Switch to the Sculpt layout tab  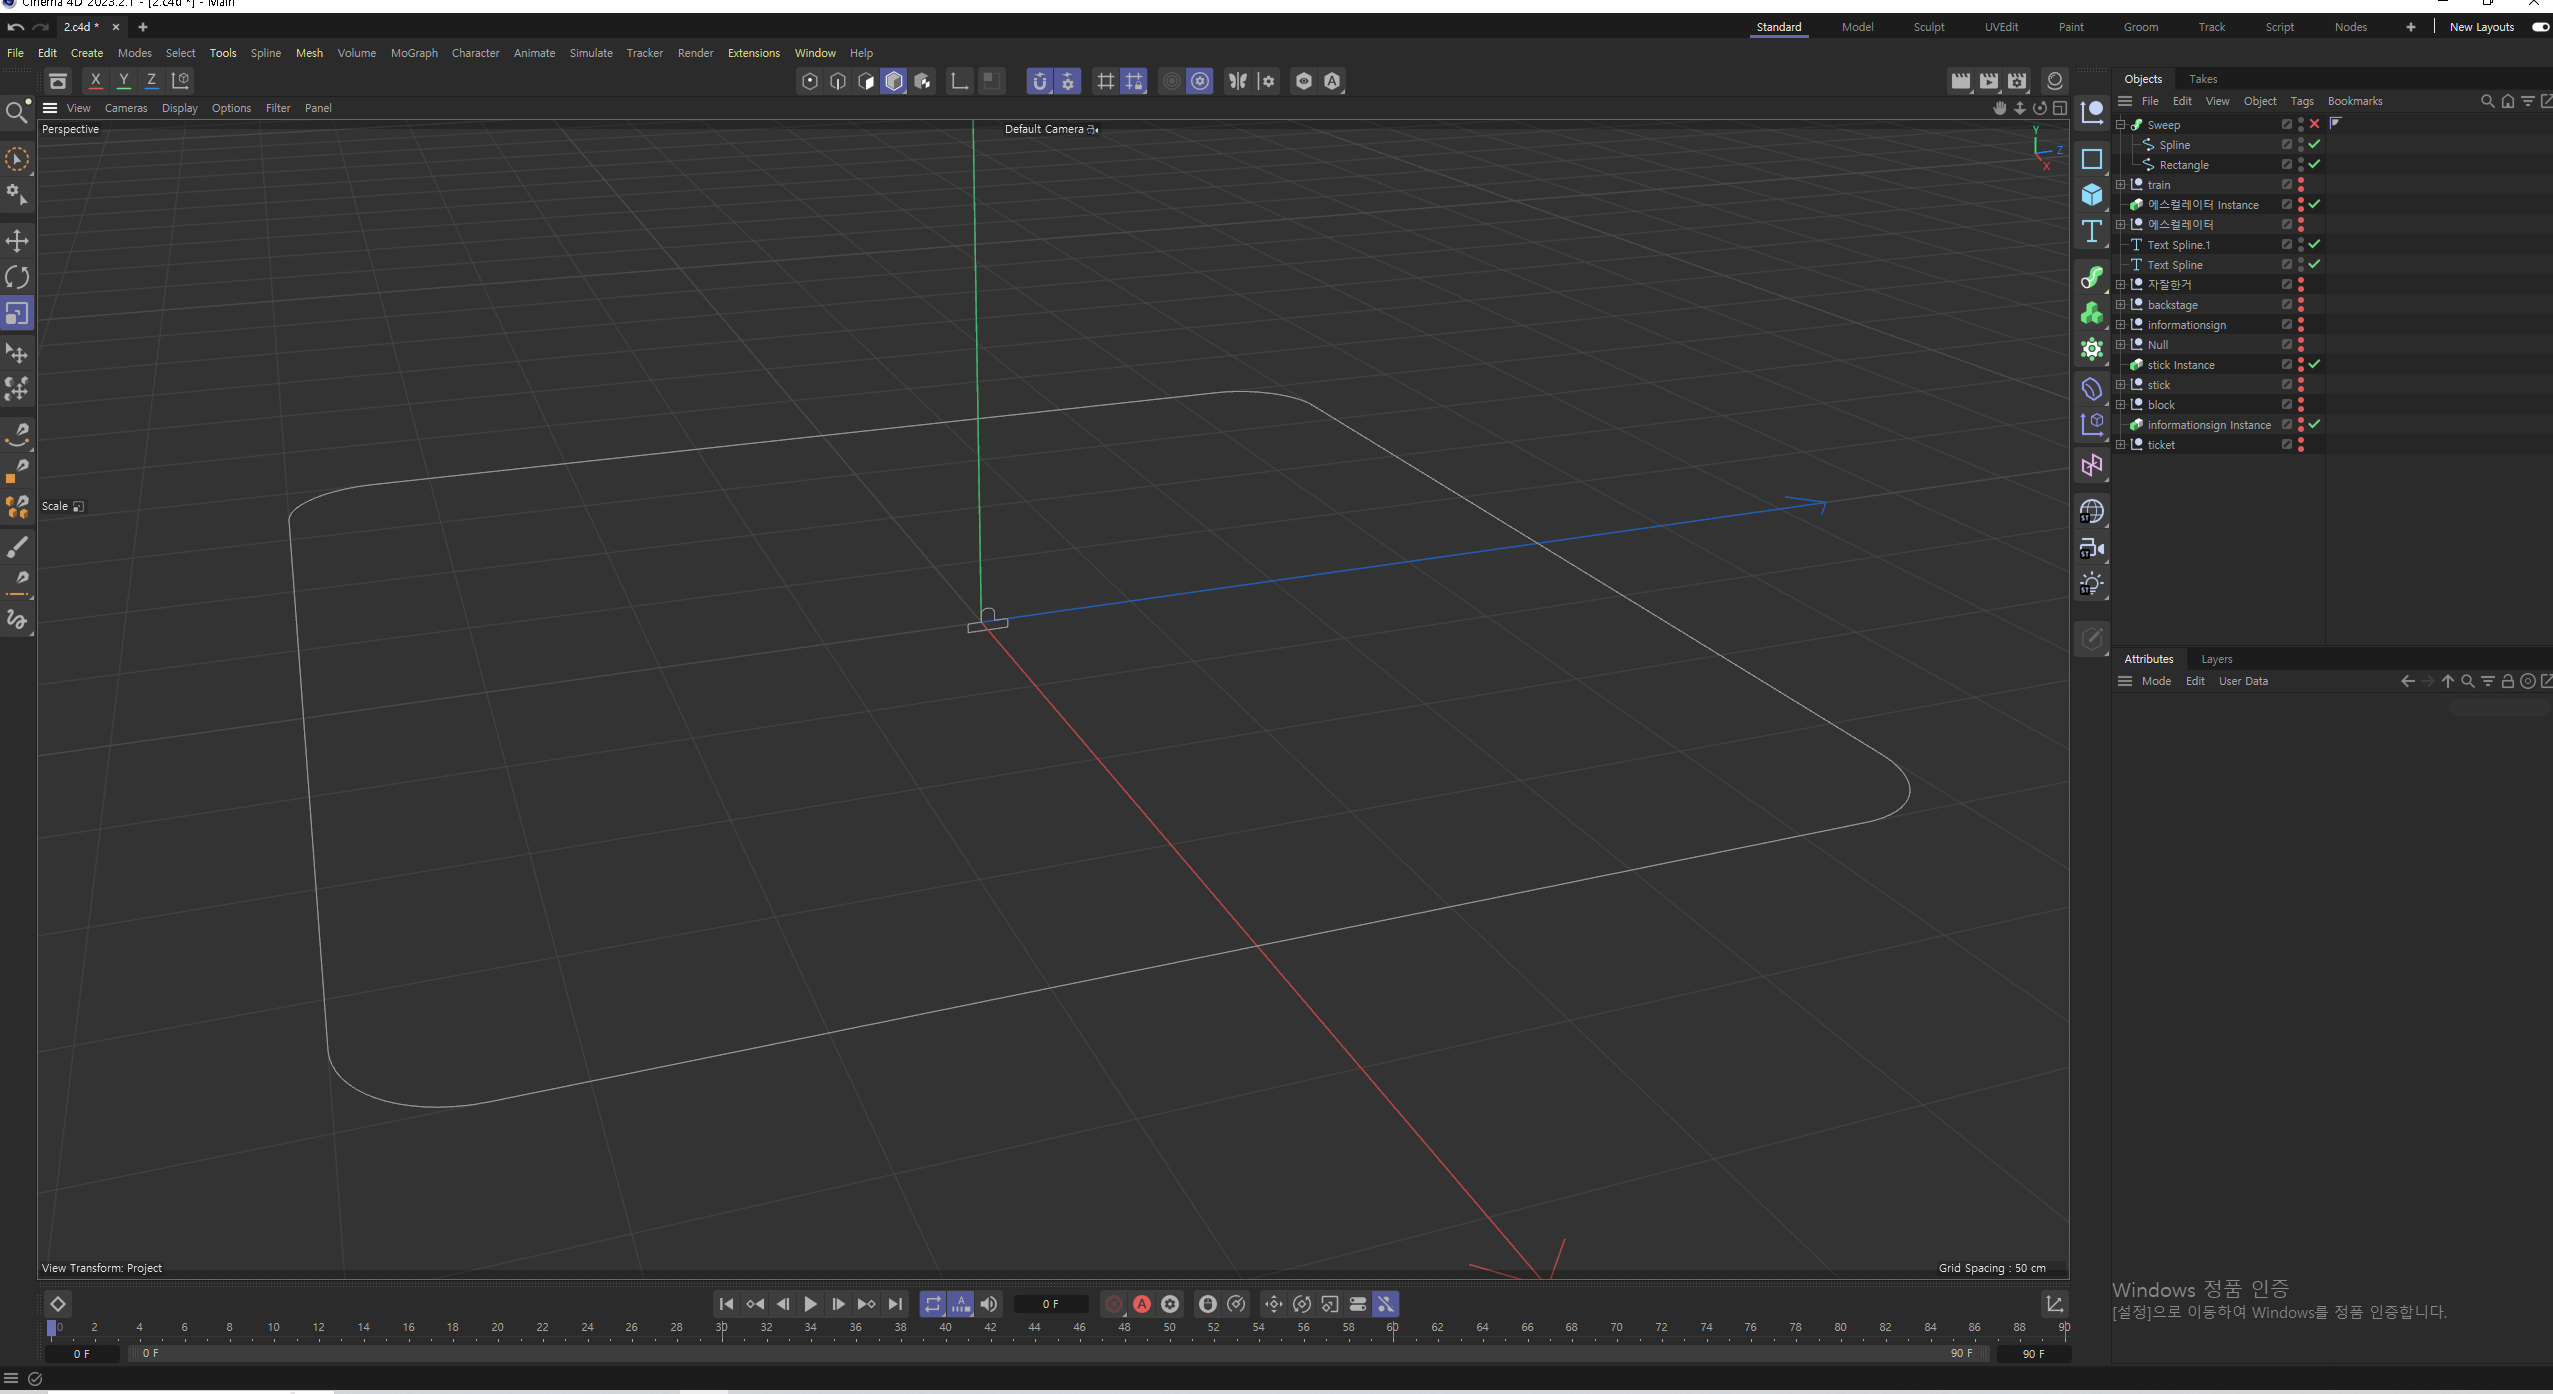point(1929,27)
